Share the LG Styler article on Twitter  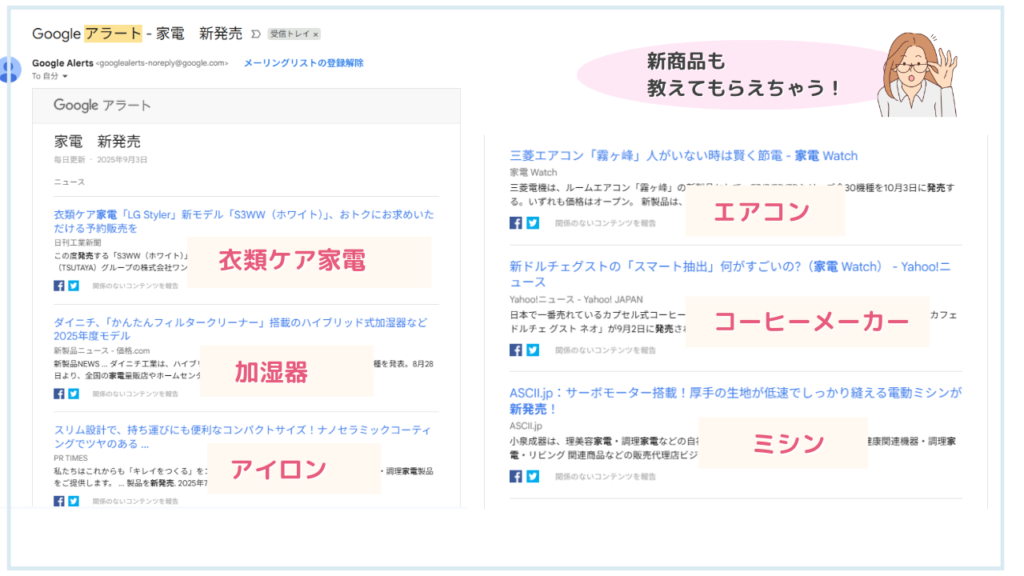click(74, 285)
